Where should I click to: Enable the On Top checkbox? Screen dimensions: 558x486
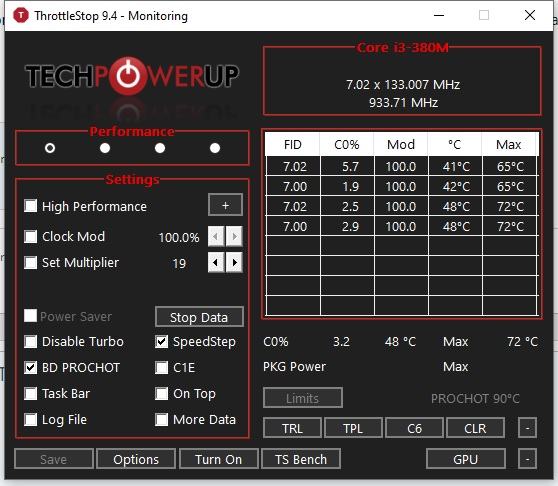(x=162, y=393)
